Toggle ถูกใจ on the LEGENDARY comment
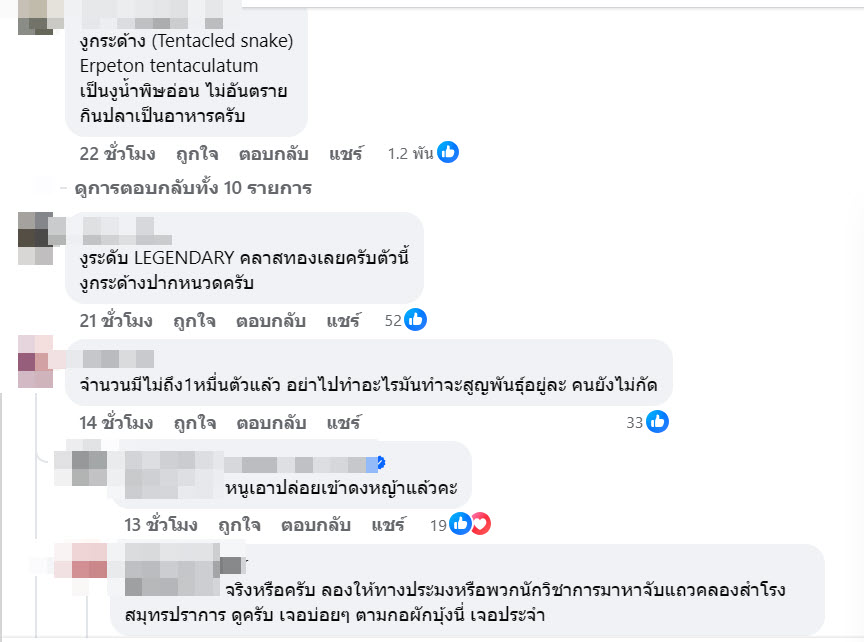 point(194,321)
